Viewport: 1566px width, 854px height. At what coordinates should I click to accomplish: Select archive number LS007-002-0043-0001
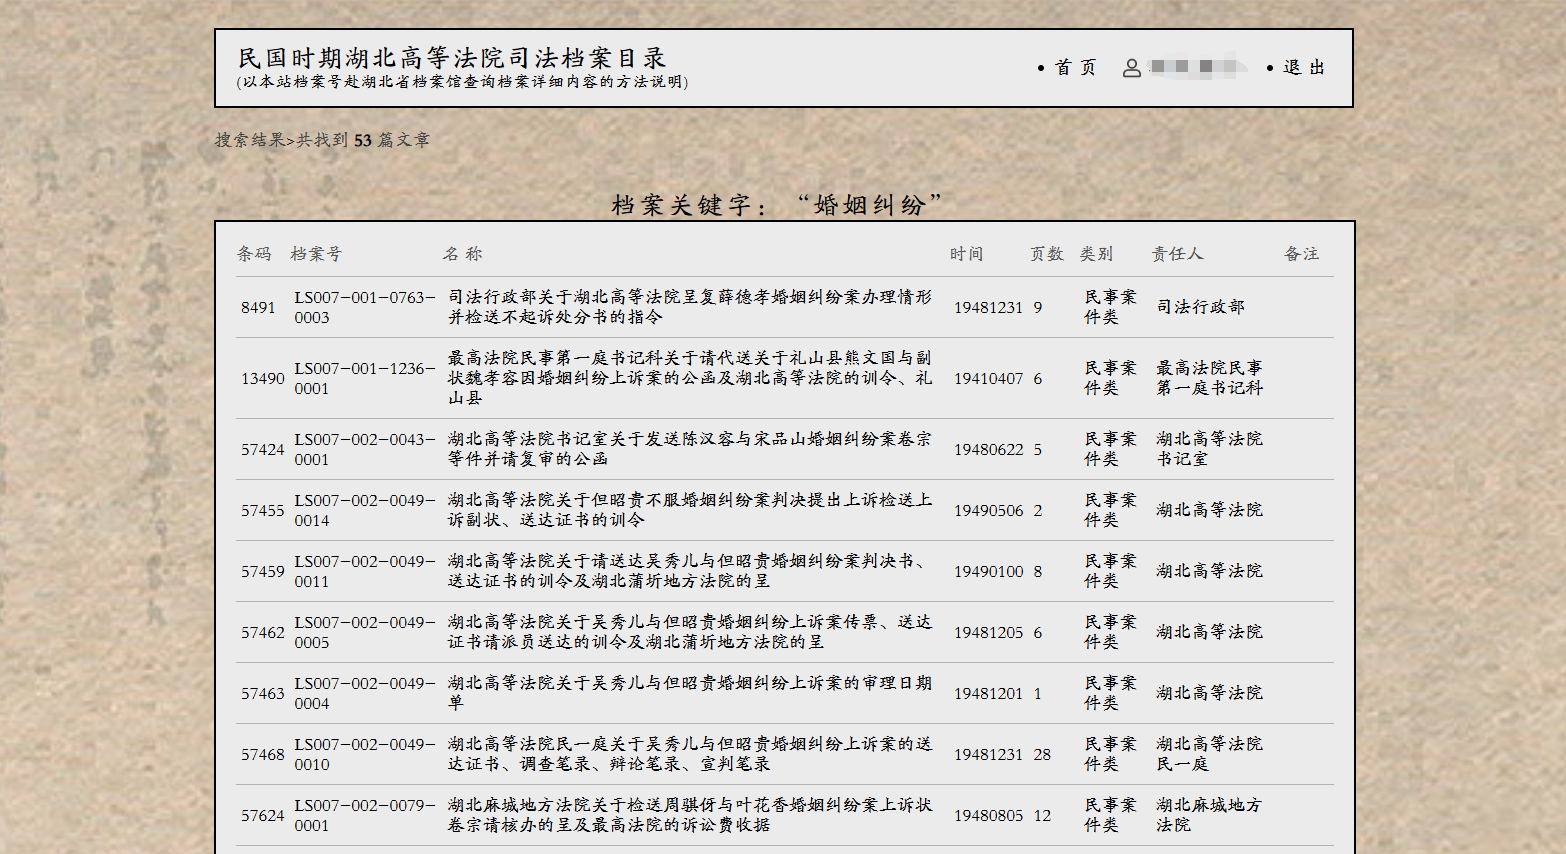pos(364,449)
